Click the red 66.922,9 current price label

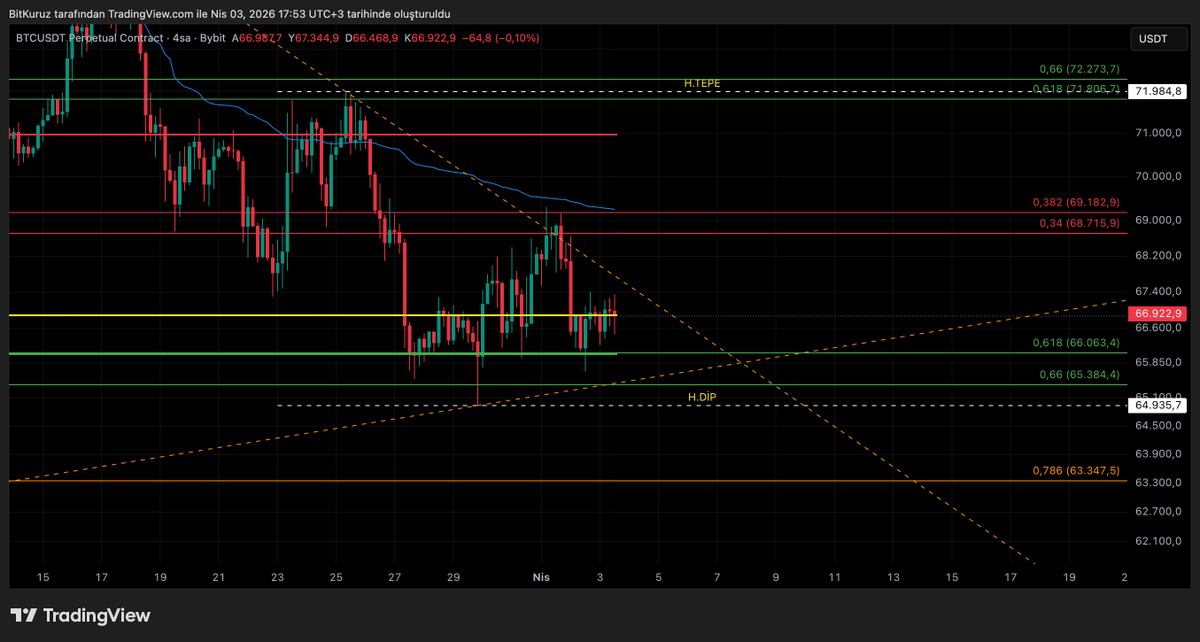pos(1156,314)
